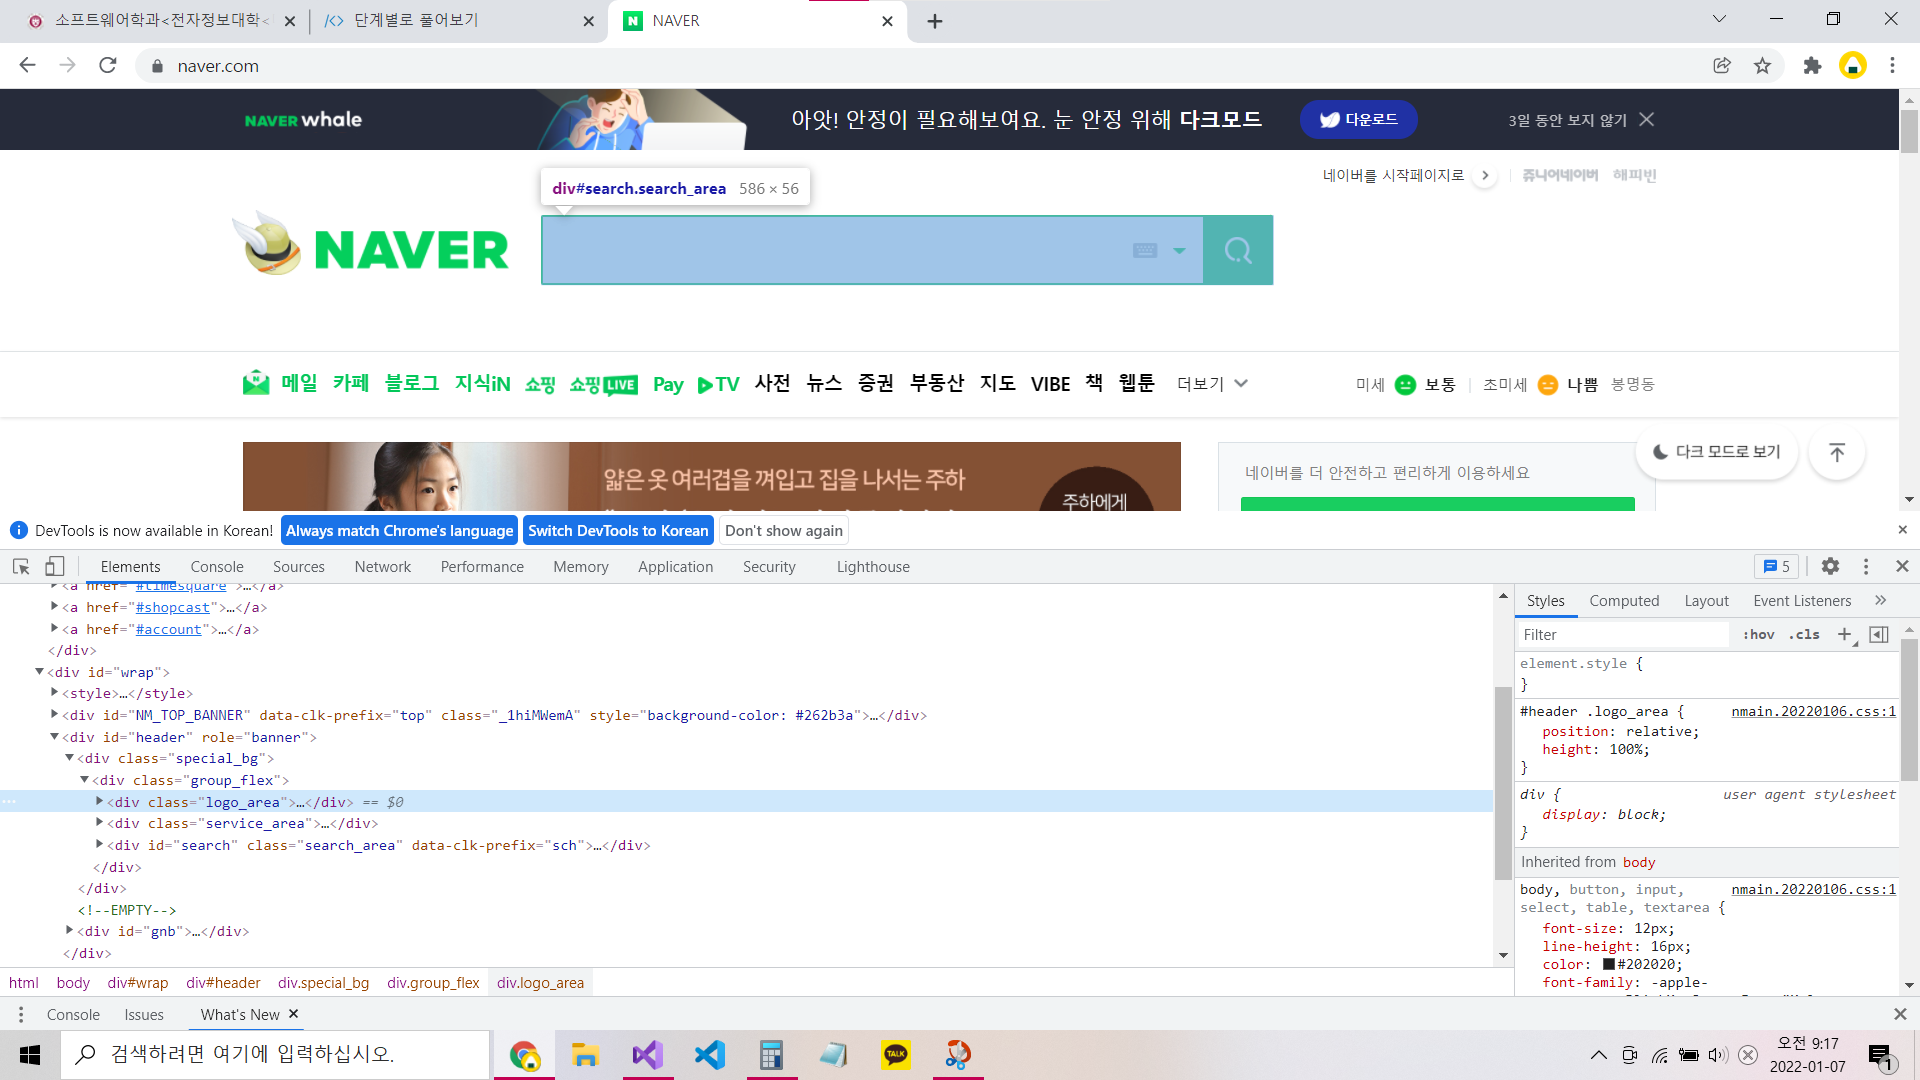Open the Computed styles tab

tap(1624, 600)
